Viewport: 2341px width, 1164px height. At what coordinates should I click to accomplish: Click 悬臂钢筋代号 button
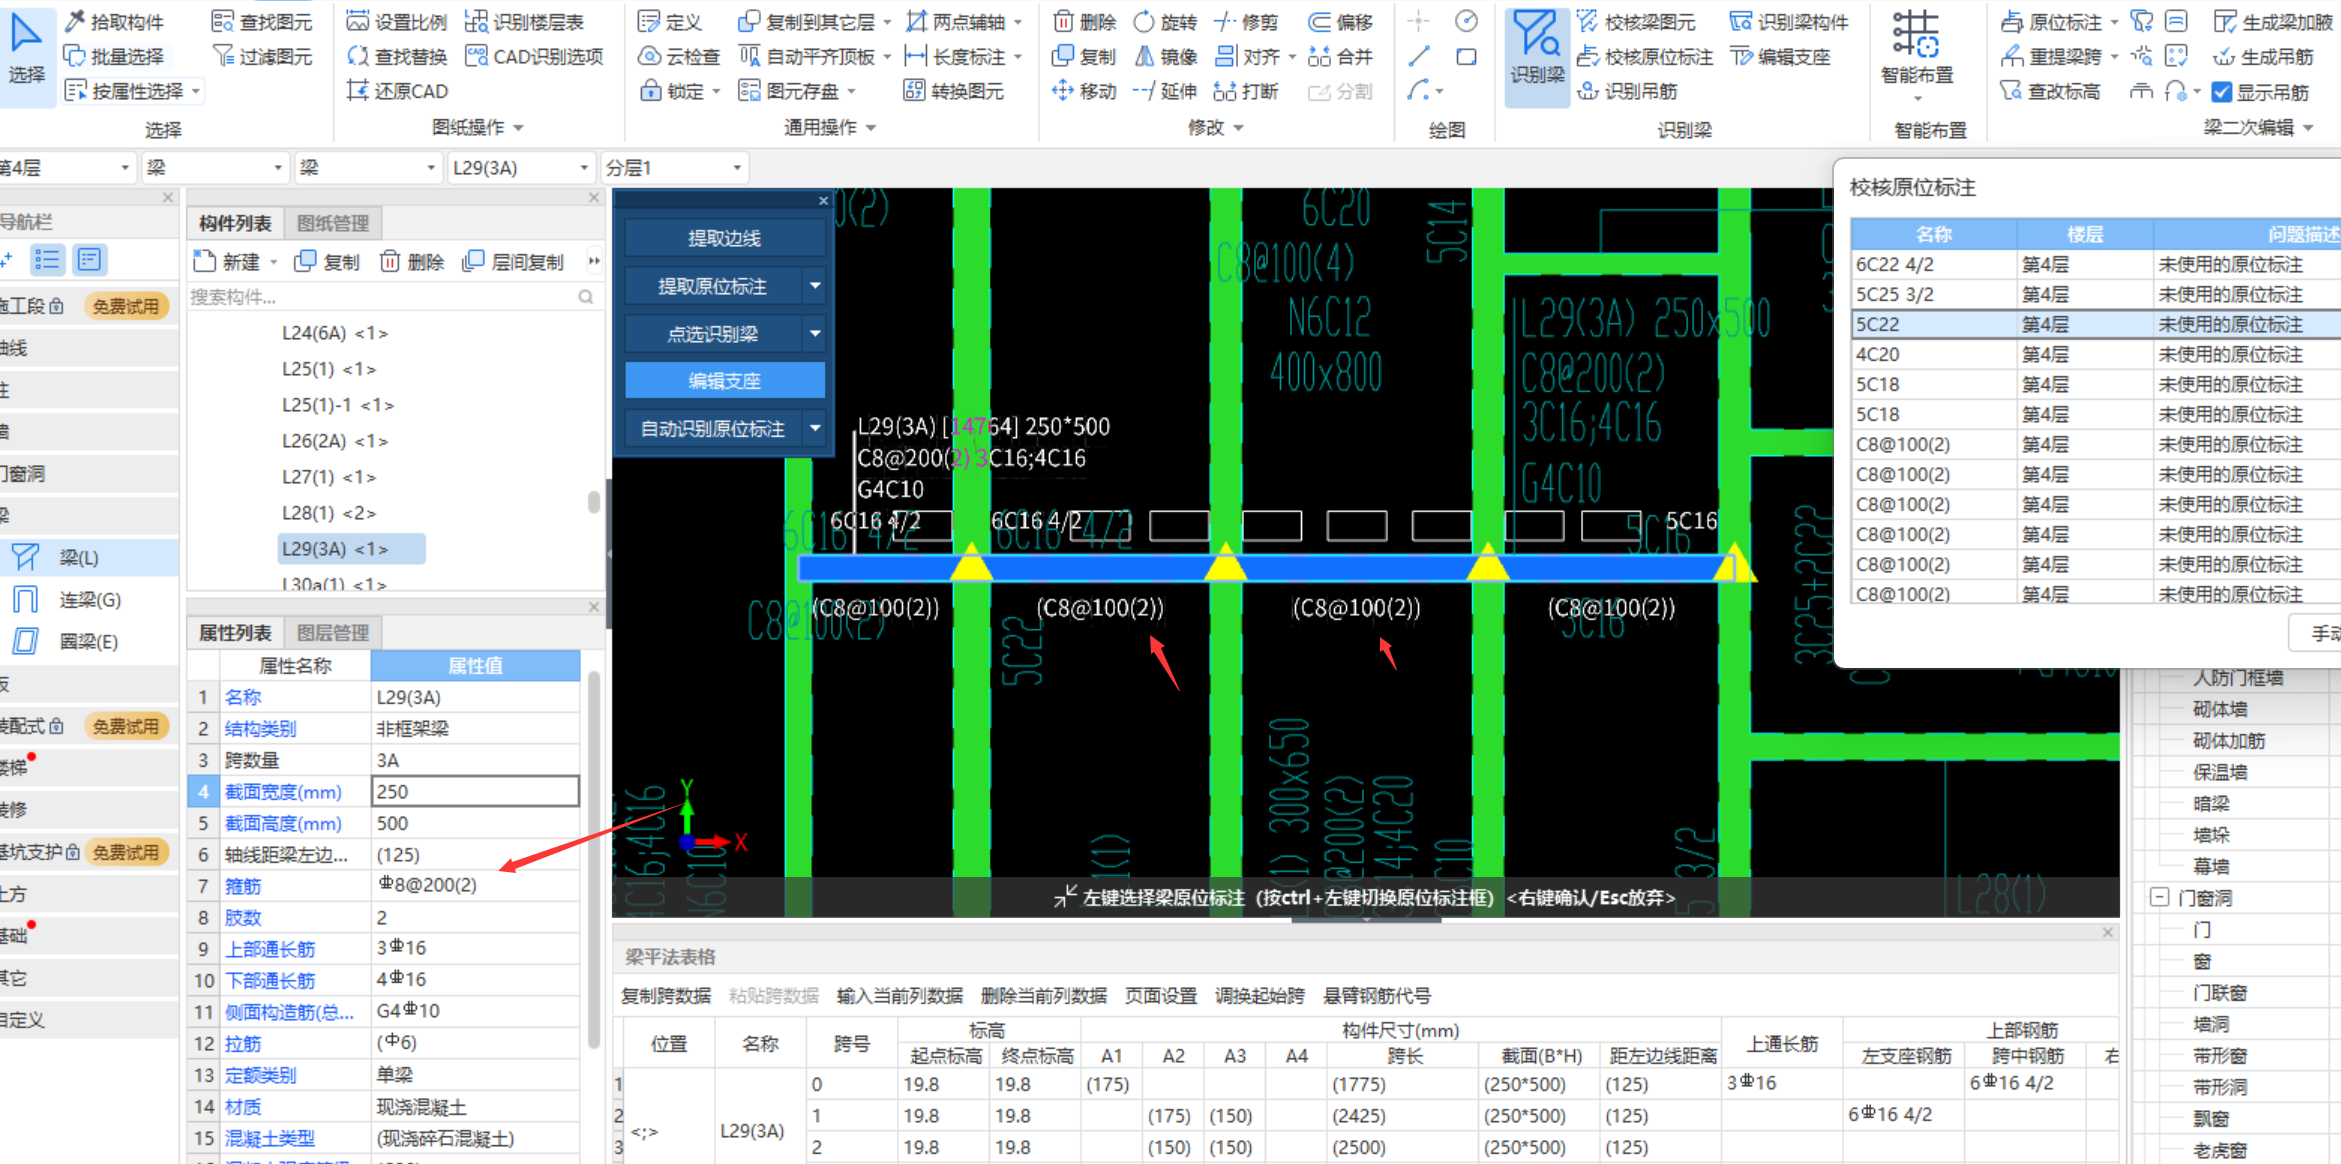tap(1377, 995)
